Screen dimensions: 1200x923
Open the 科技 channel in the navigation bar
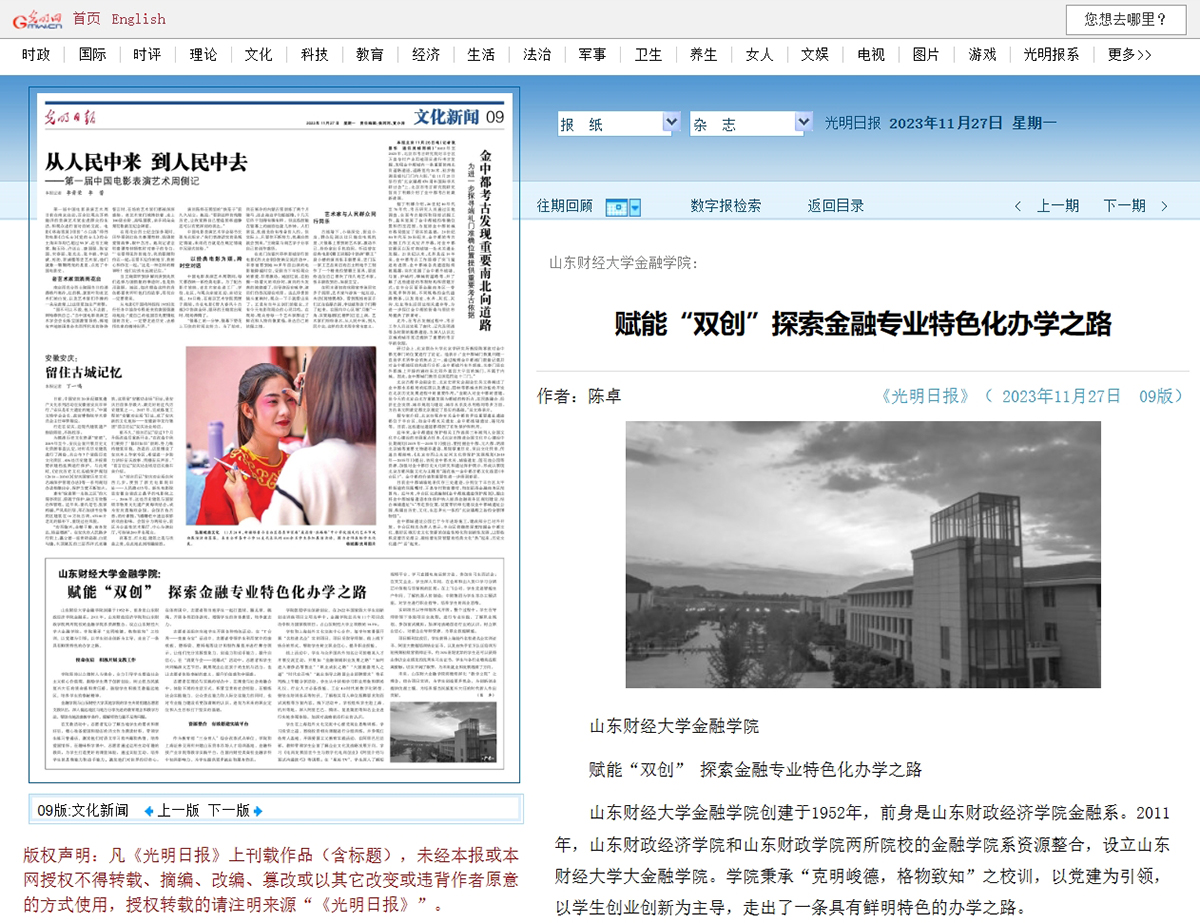coord(314,55)
